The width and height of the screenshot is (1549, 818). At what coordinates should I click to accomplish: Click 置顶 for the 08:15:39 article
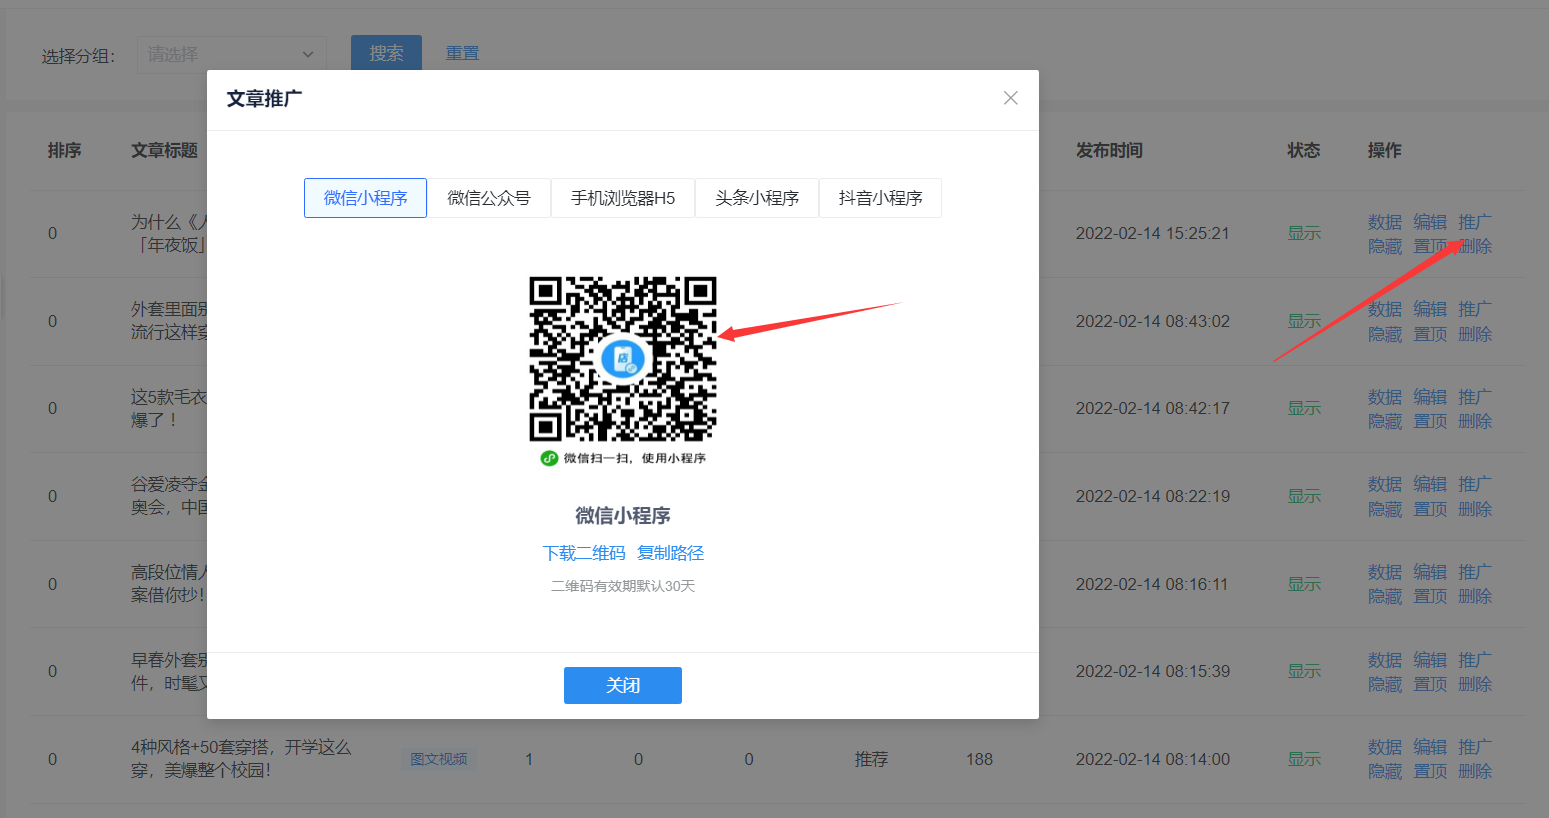[1430, 684]
